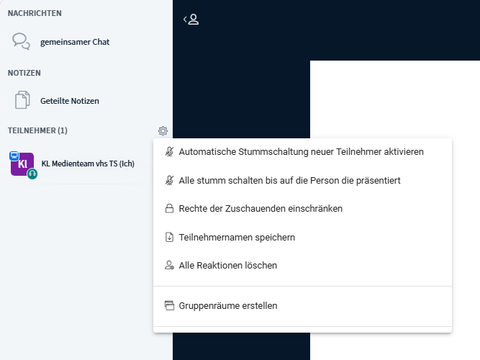Image resolution: width=480 pixels, height=360 pixels.
Task: Click the blue presenter badge on the avatar
Action: 14,156
